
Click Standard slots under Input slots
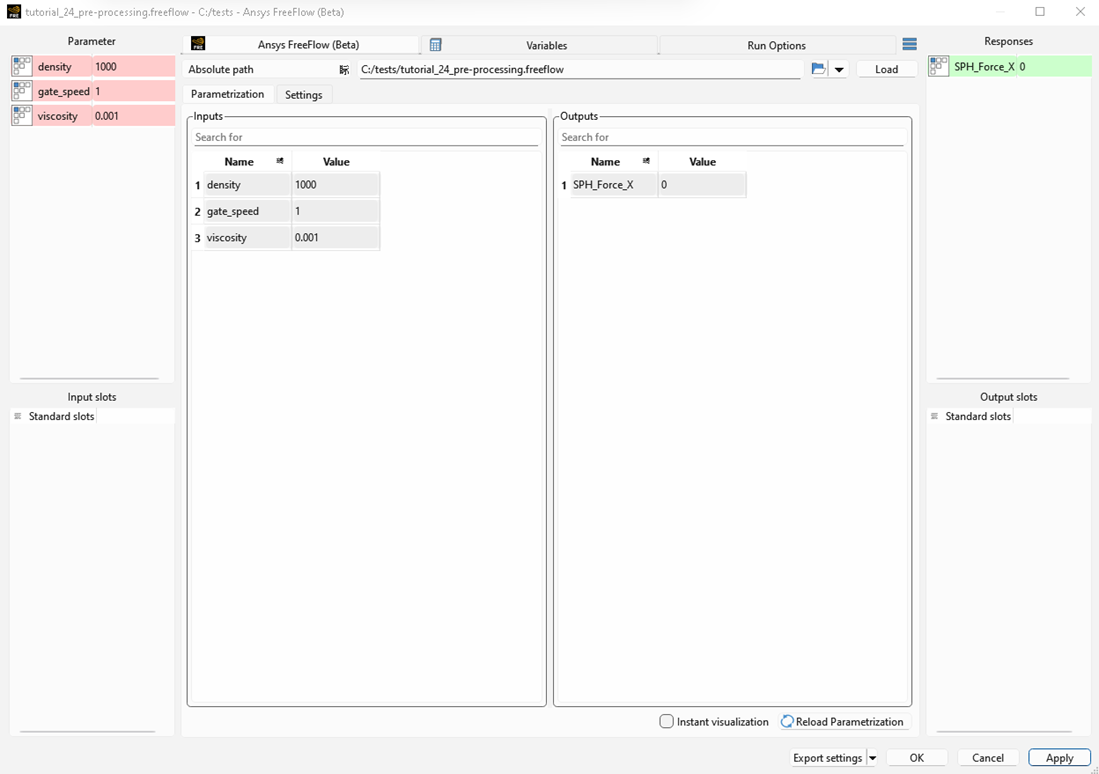(61, 416)
